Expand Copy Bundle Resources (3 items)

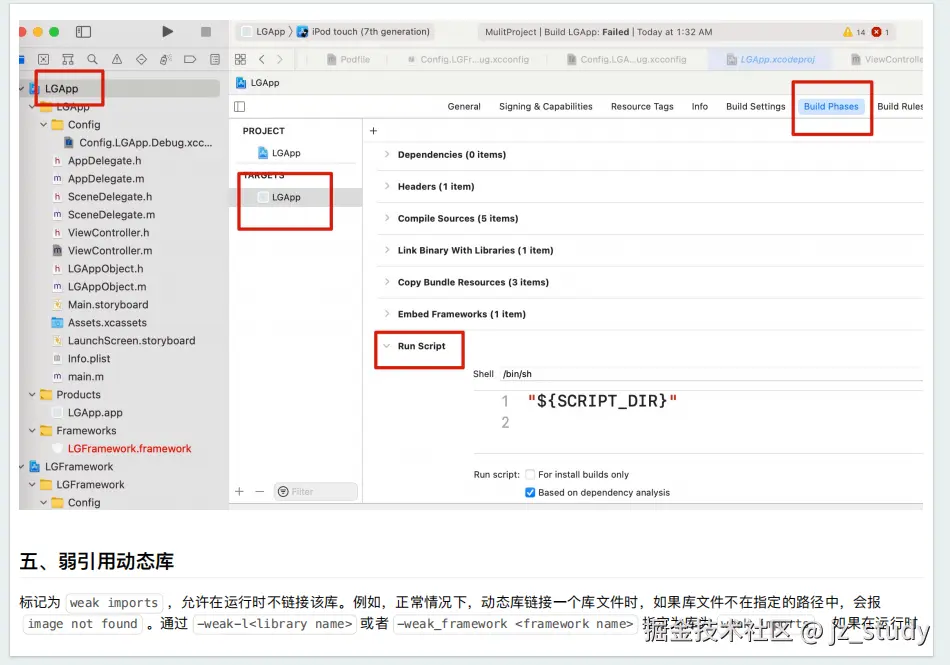tap(387, 282)
